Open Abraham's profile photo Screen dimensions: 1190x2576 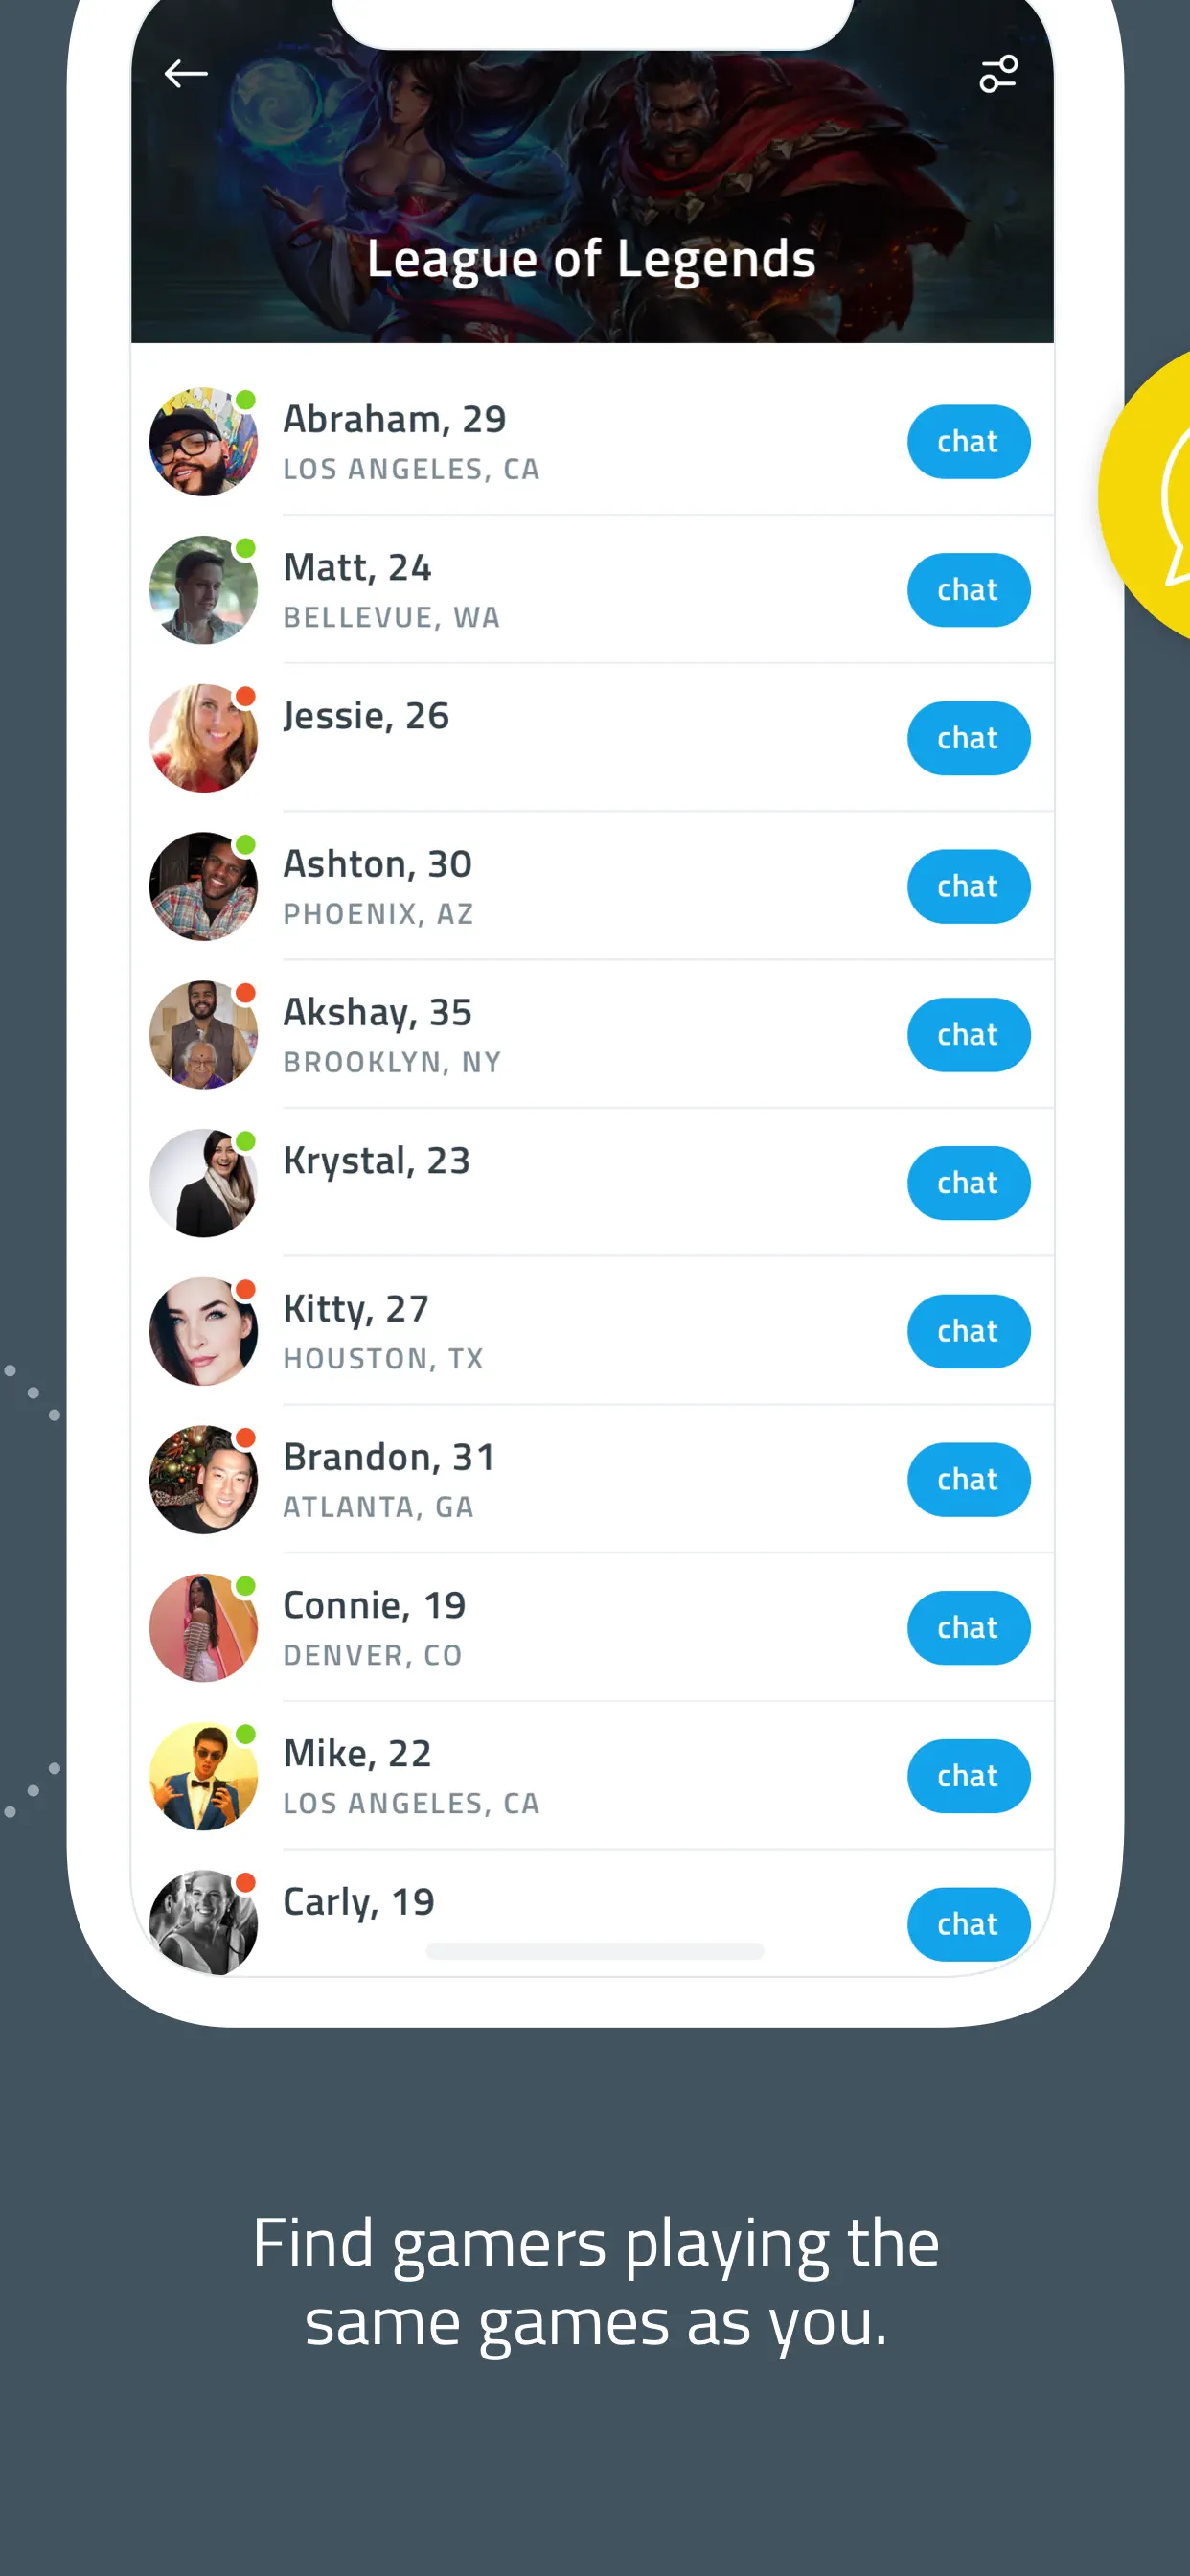[x=203, y=442]
